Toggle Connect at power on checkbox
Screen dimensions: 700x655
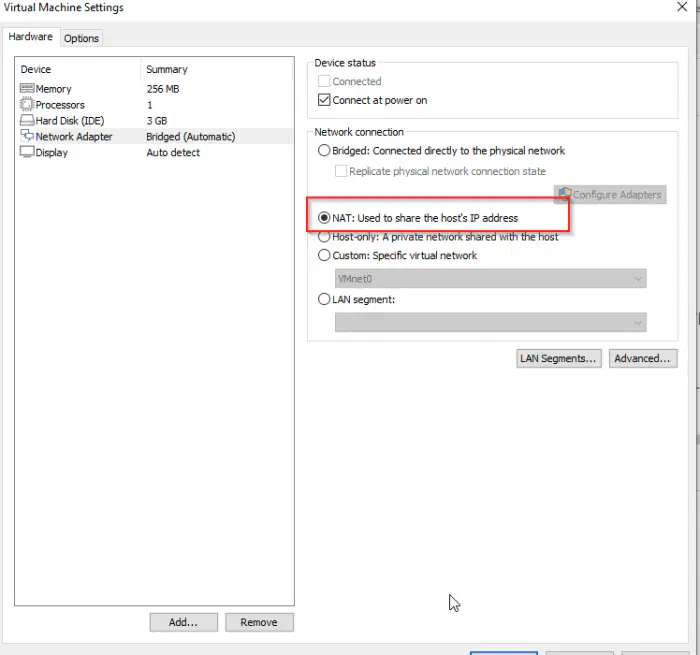324,100
